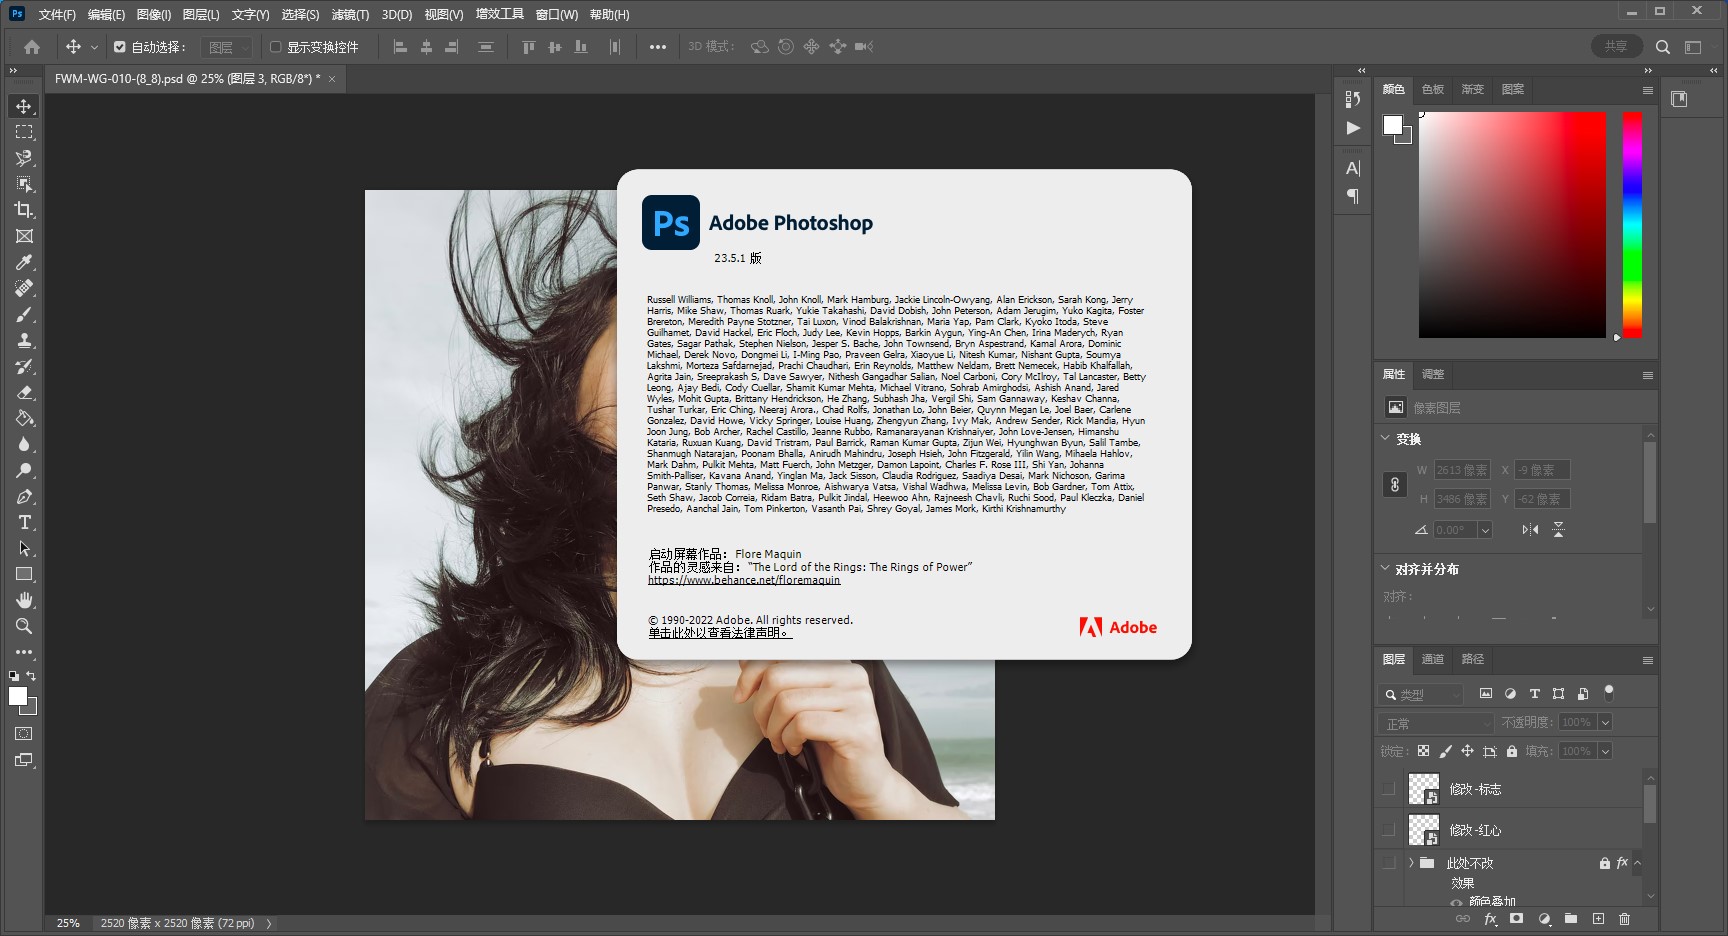Screen dimensions: 1728x936
Task: Select the Pen tool
Action: pyautogui.click(x=24, y=496)
